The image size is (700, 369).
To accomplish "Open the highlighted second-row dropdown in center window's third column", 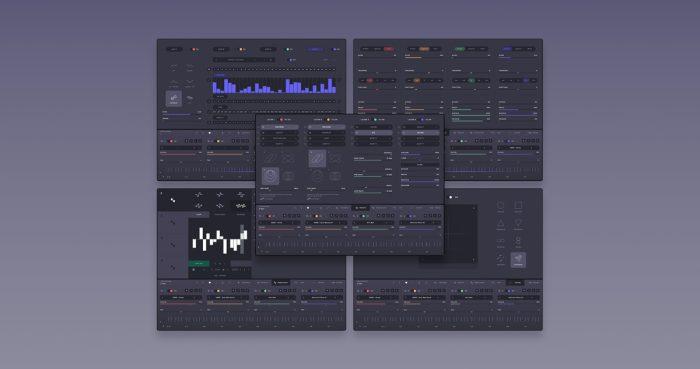I will tap(373, 133).
